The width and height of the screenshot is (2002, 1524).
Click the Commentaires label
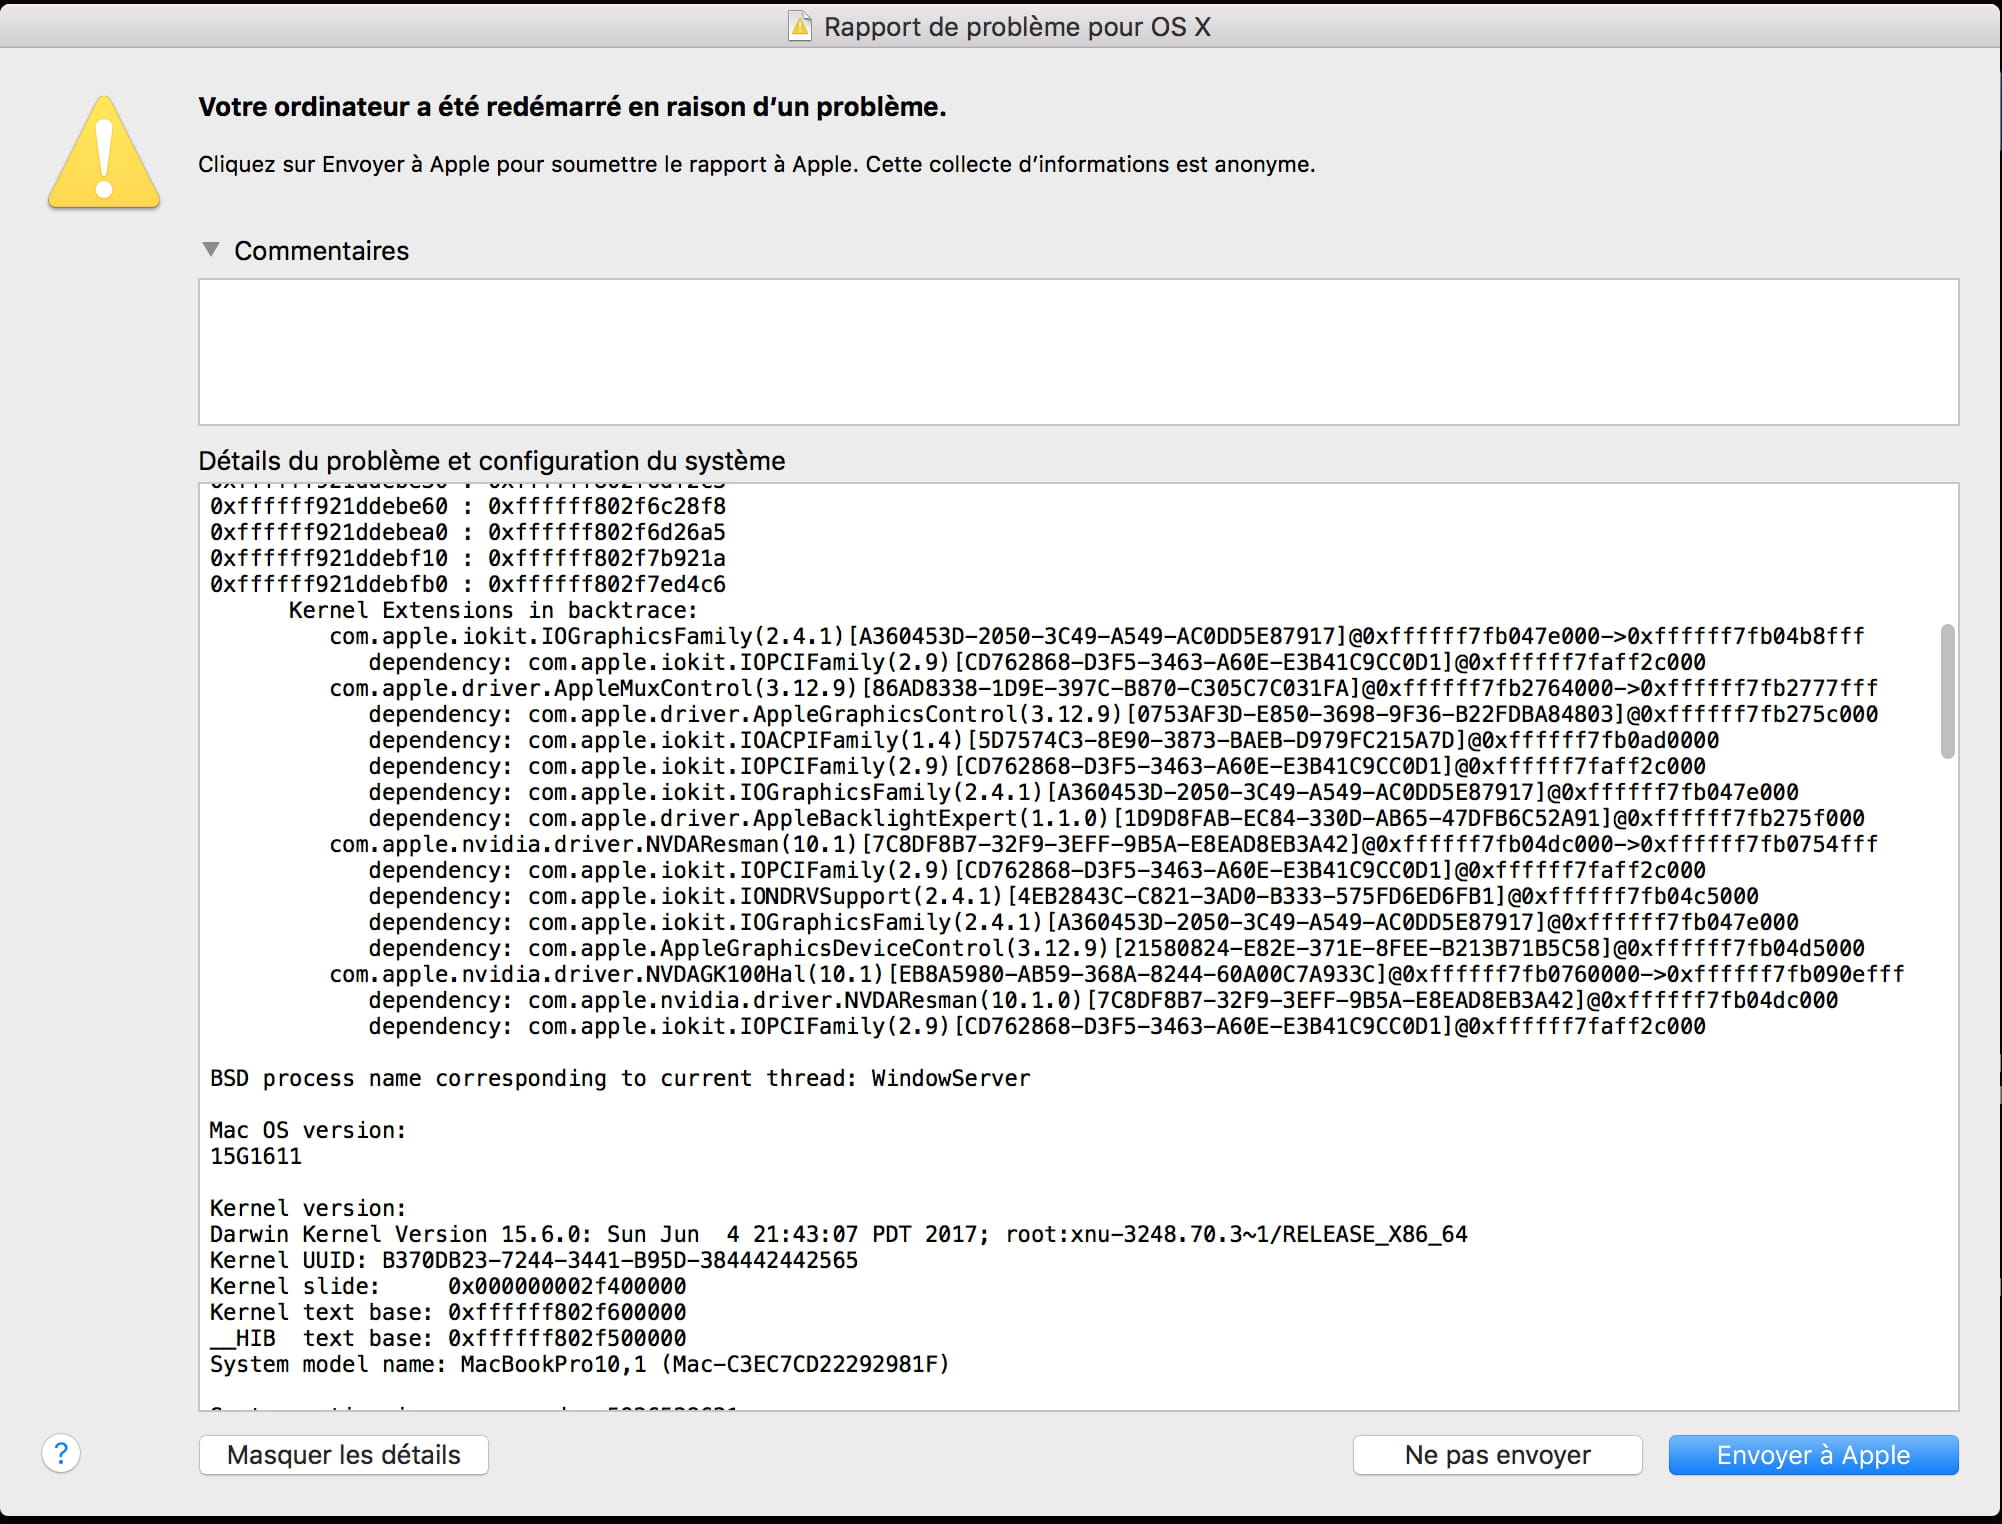click(322, 251)
